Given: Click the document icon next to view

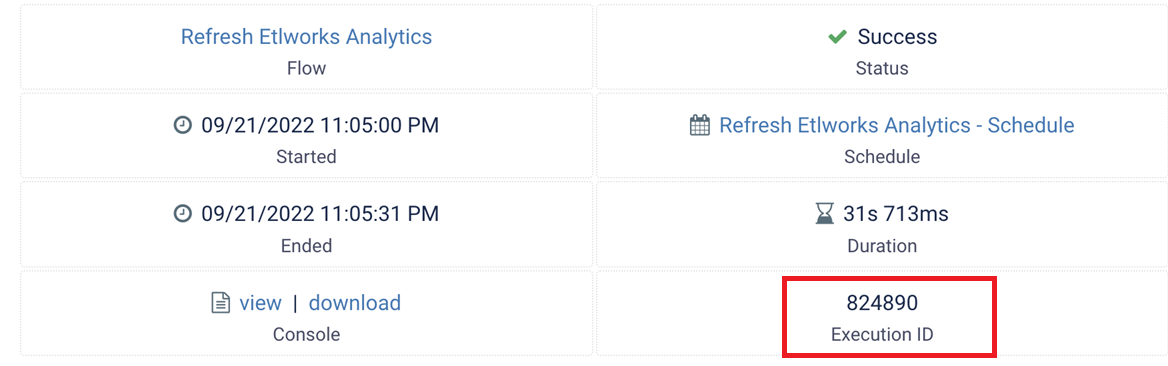Looking at the screenshot, I should pos(220,303).
